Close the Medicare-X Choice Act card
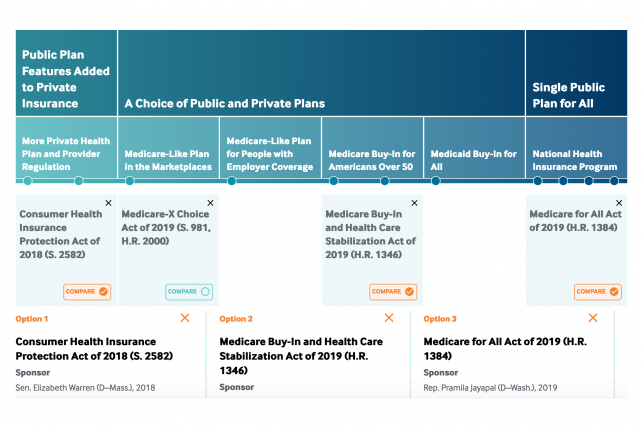This screenshot has height=429, width=643. (210, 203)
